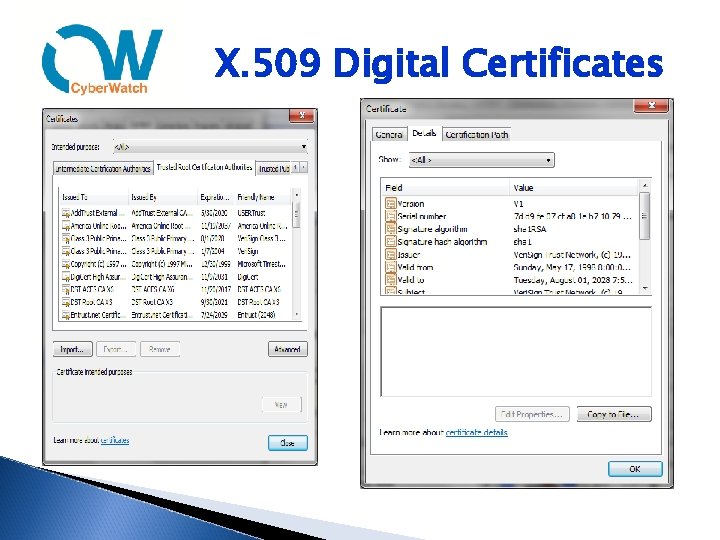Click the V1 version value
This screenshot has height=540, width=720.
518,203
